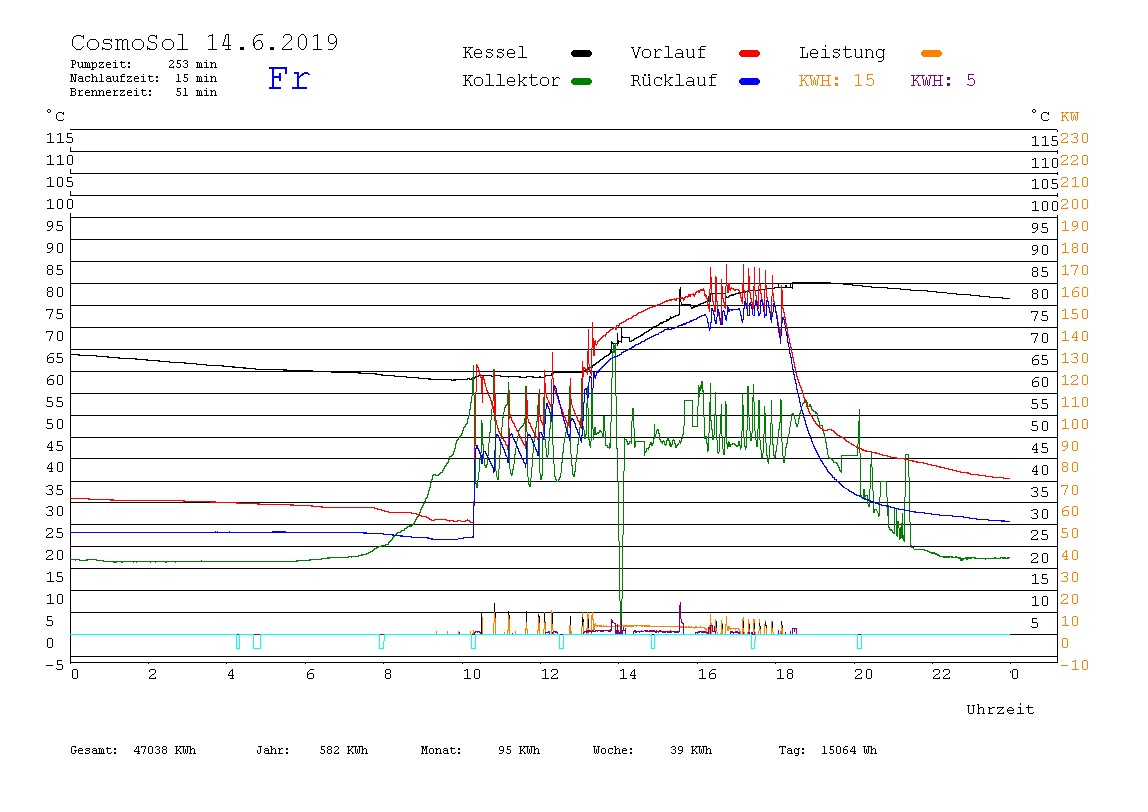Click the "Brennerzeit:" label

(x=111, y=92)
